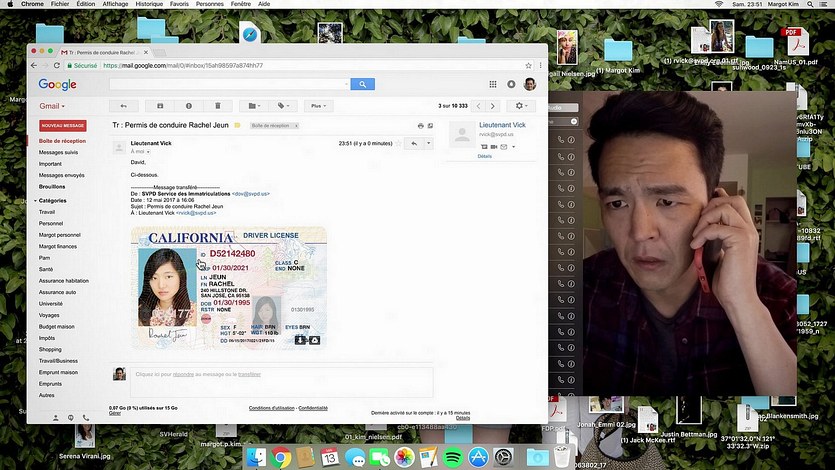Screen dimensions: 835x470
Task: Open the Google apps grid
Action: pos(493,85)
